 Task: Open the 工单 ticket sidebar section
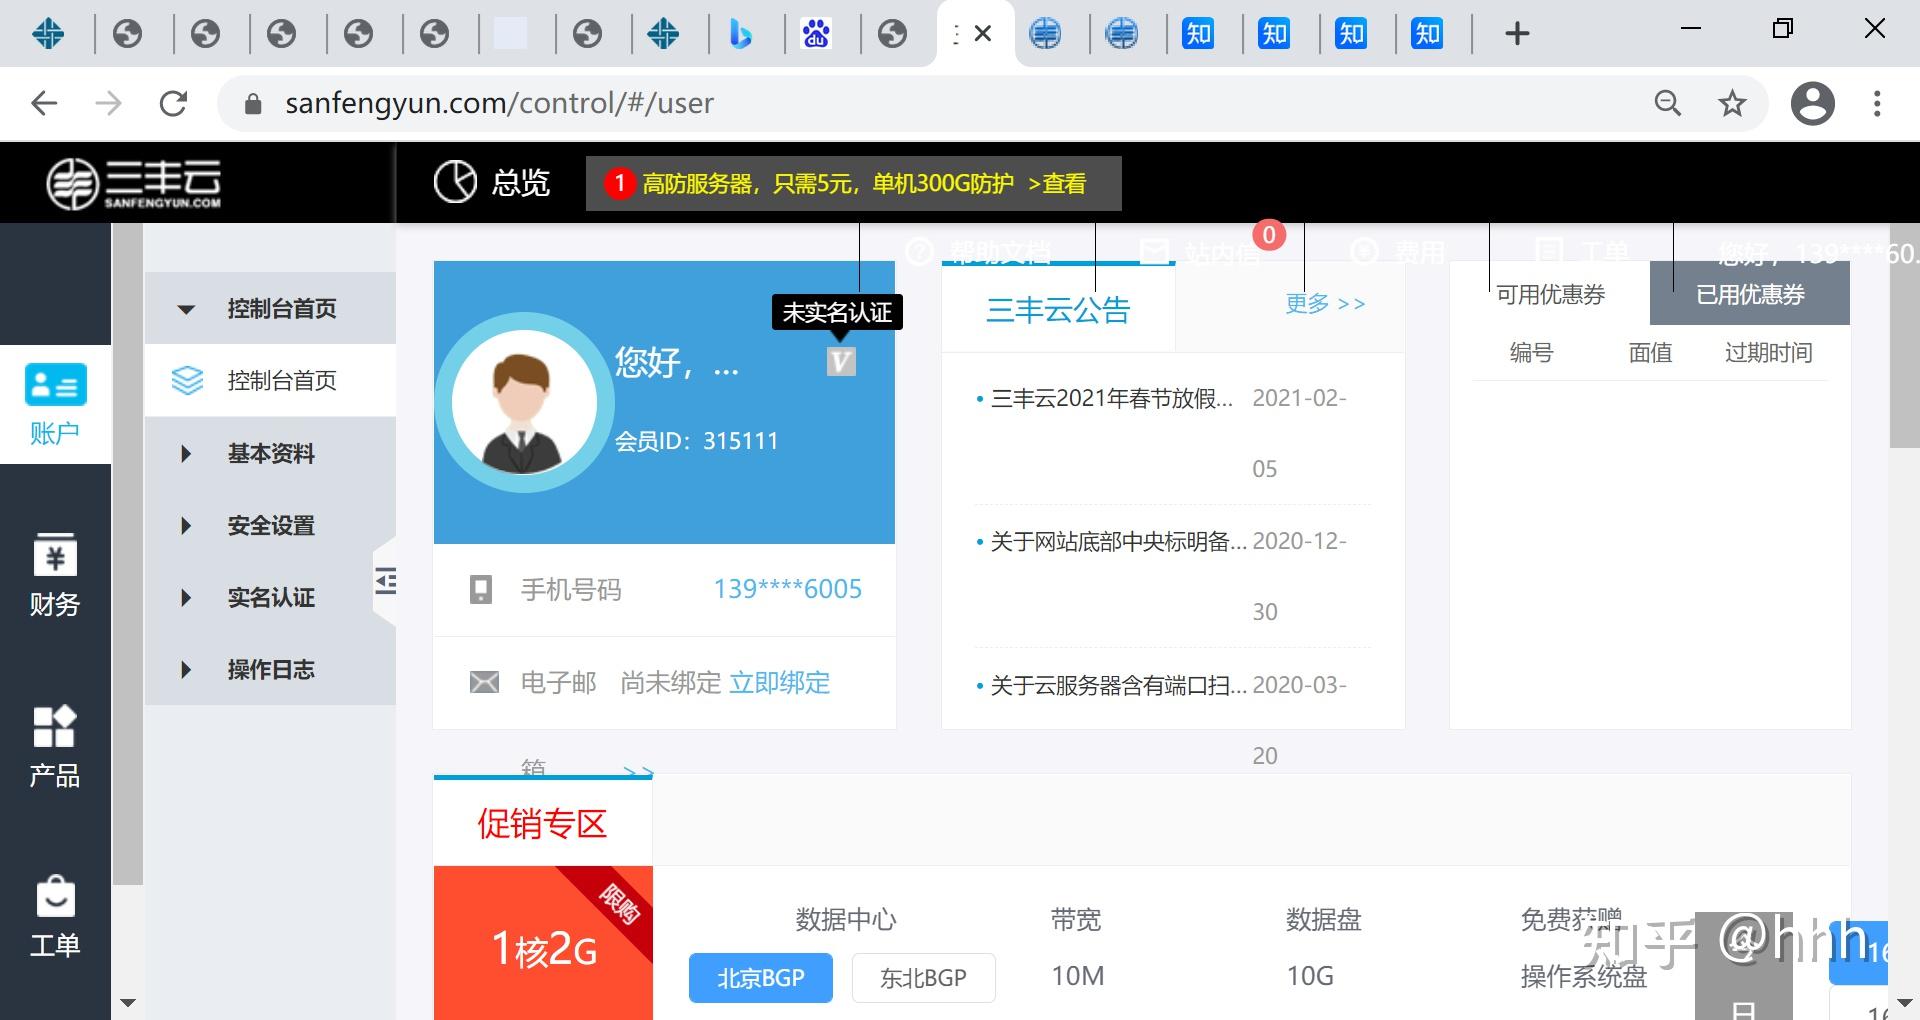point(55,917)
